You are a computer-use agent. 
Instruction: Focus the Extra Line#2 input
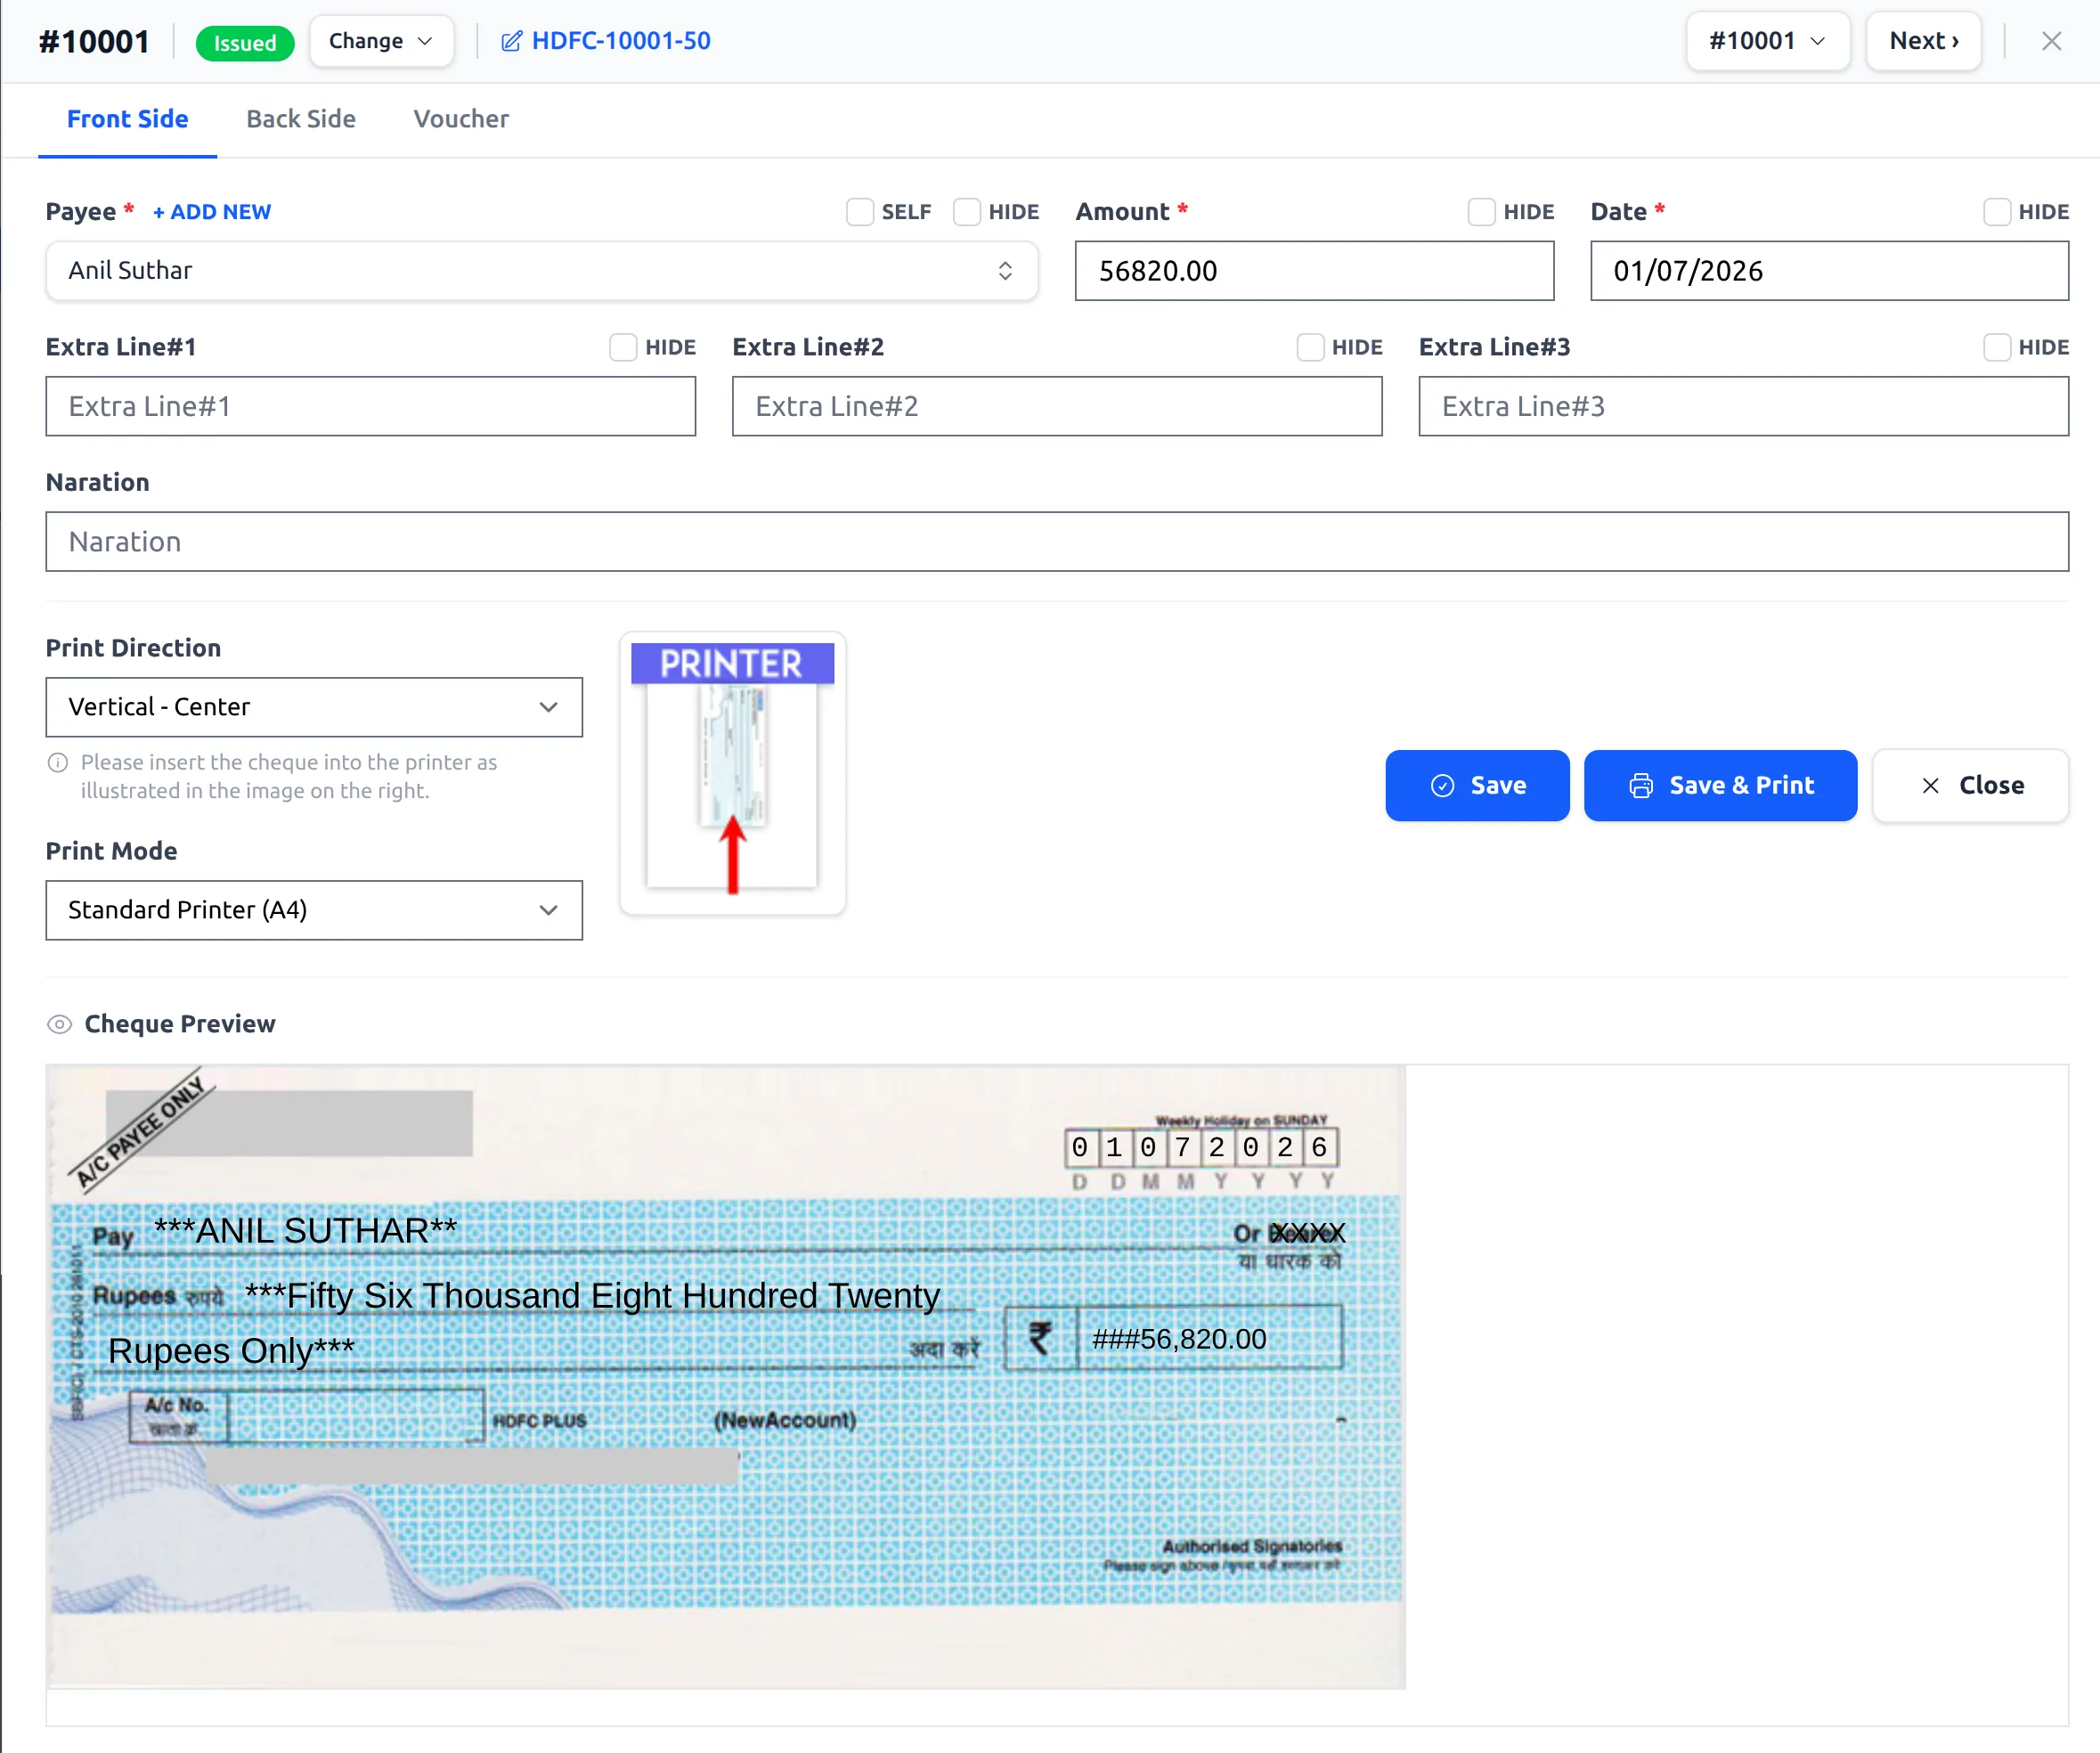point(1057,406)
